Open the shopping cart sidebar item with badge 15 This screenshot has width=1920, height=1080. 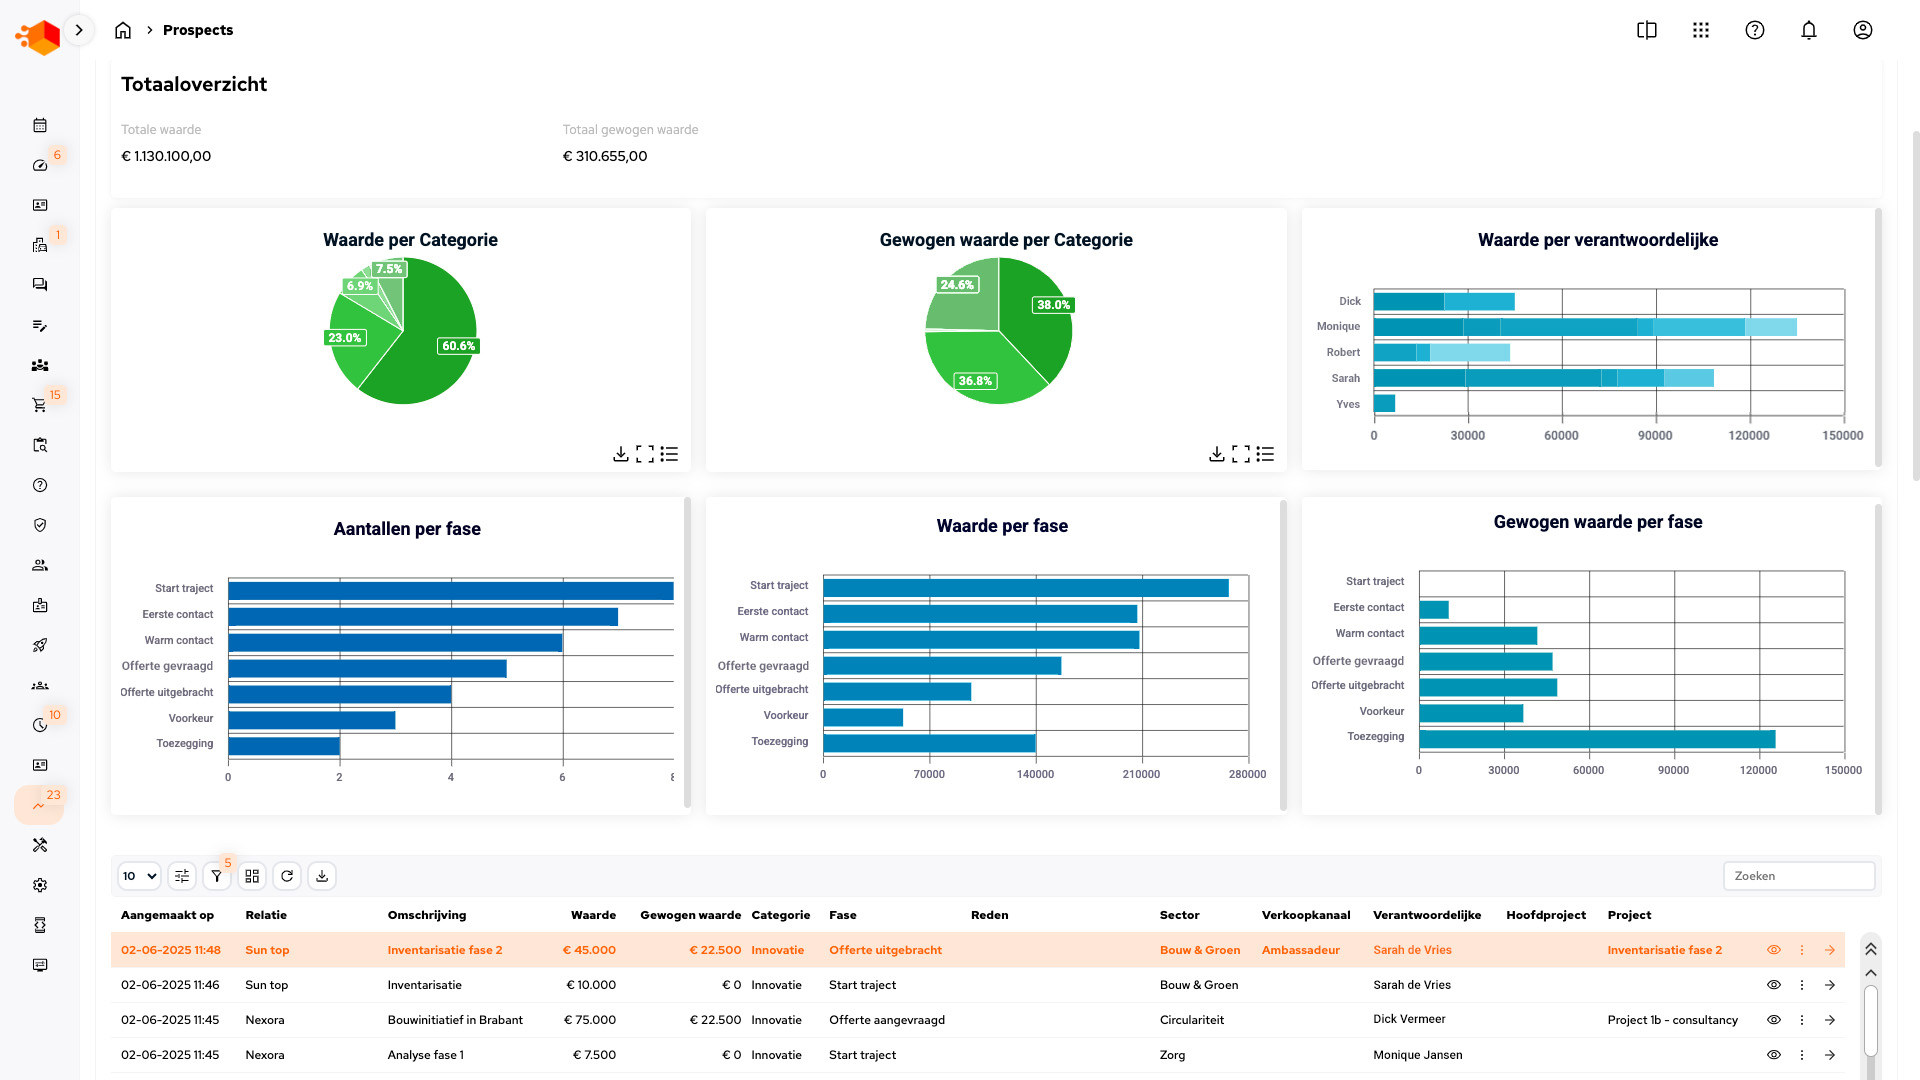coord(40,405)
